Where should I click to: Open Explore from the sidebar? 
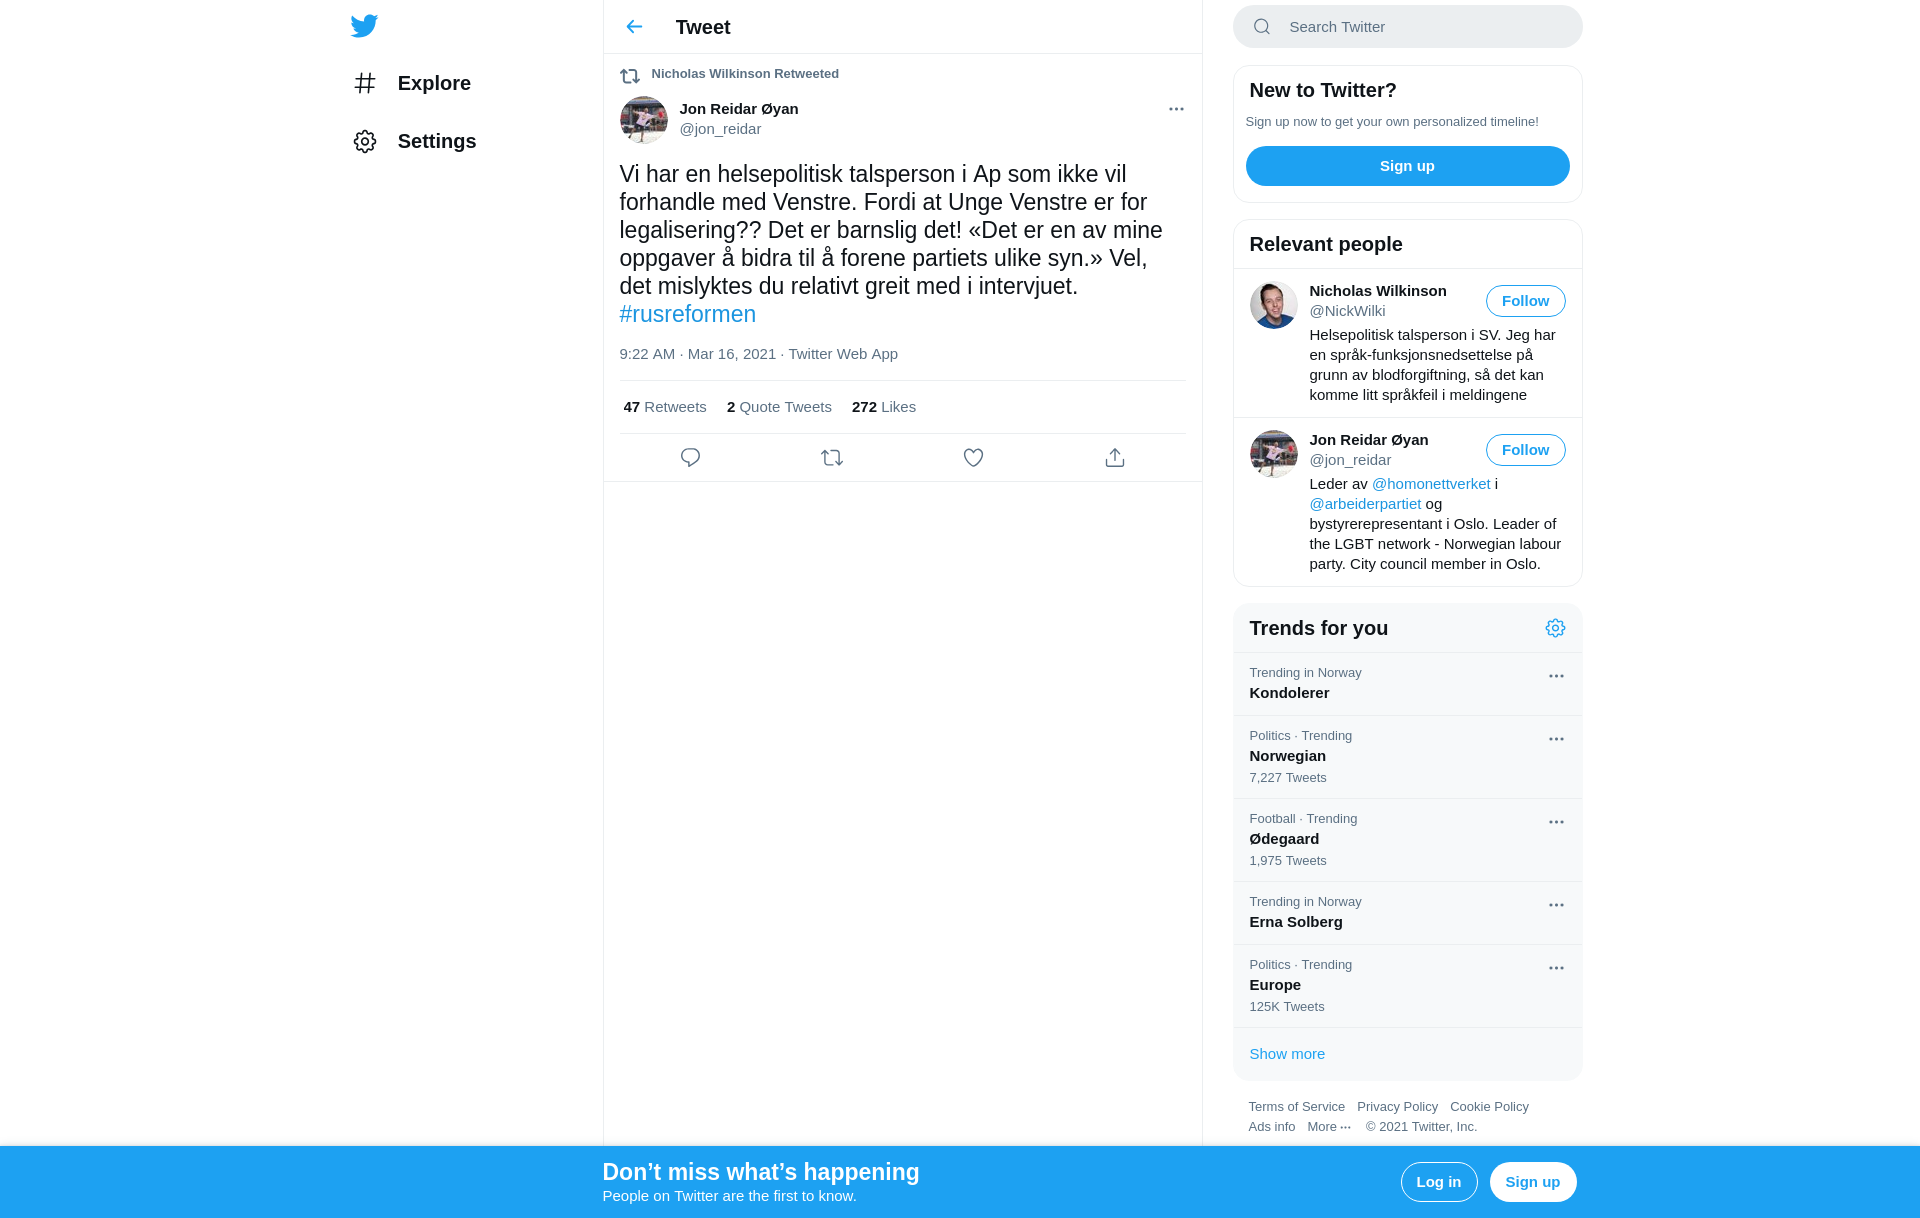[412, 83]
